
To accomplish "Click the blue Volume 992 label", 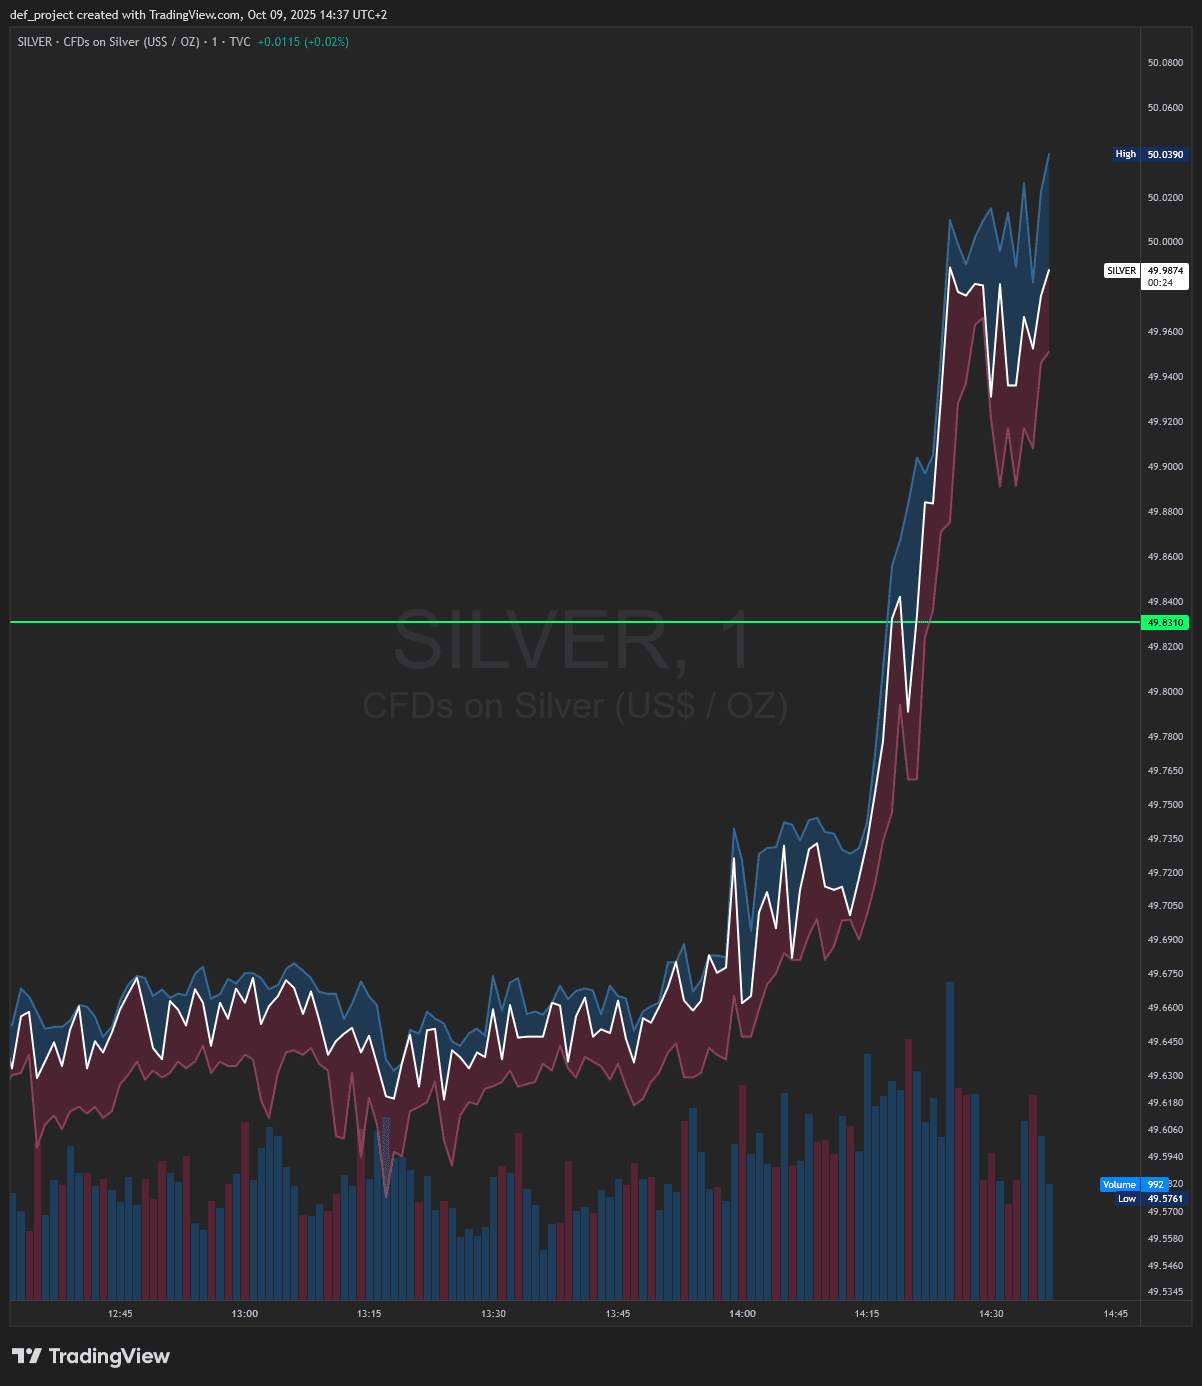I will [1134, 1185].
